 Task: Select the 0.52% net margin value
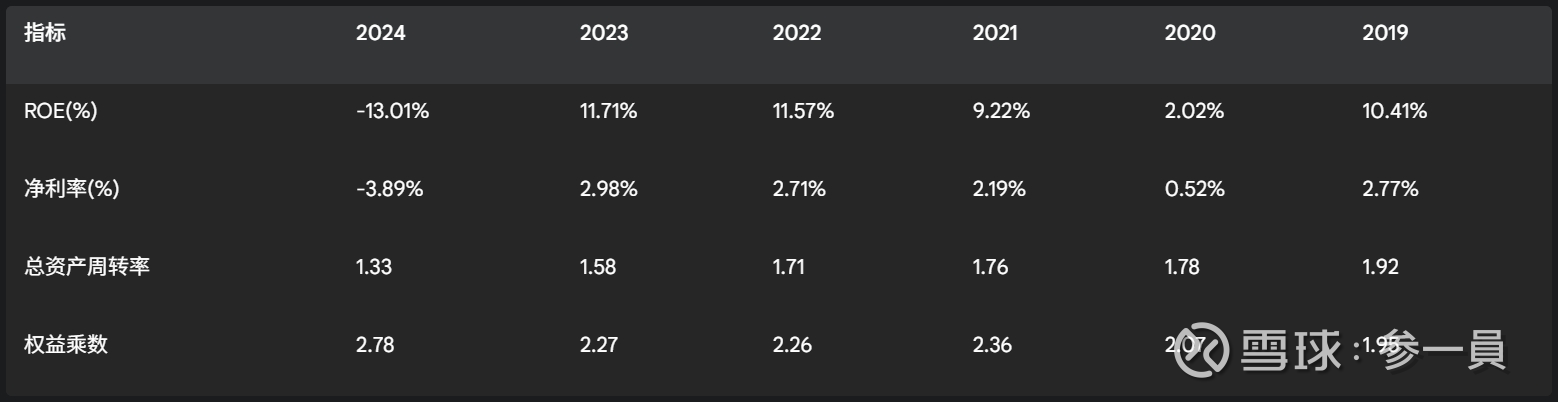[1194, 189]
